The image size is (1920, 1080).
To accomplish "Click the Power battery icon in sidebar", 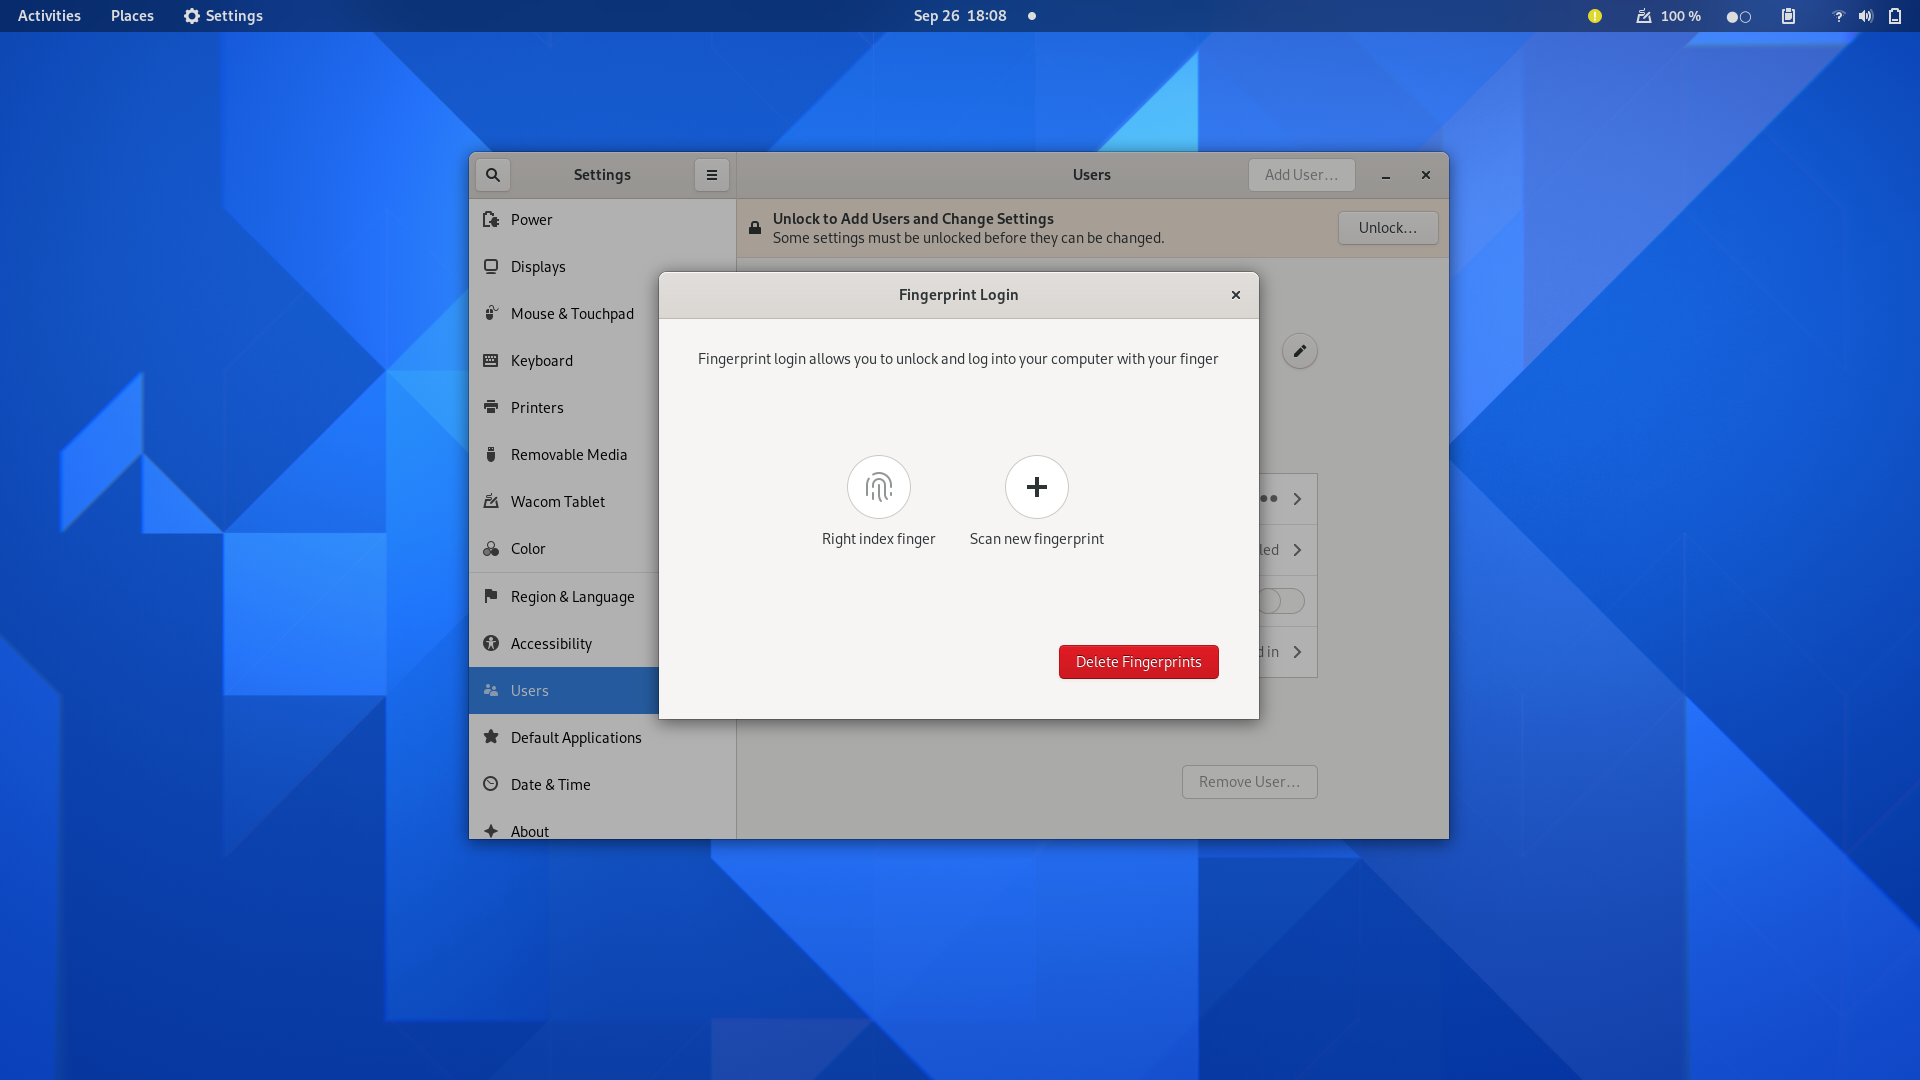I will [491, 219].
